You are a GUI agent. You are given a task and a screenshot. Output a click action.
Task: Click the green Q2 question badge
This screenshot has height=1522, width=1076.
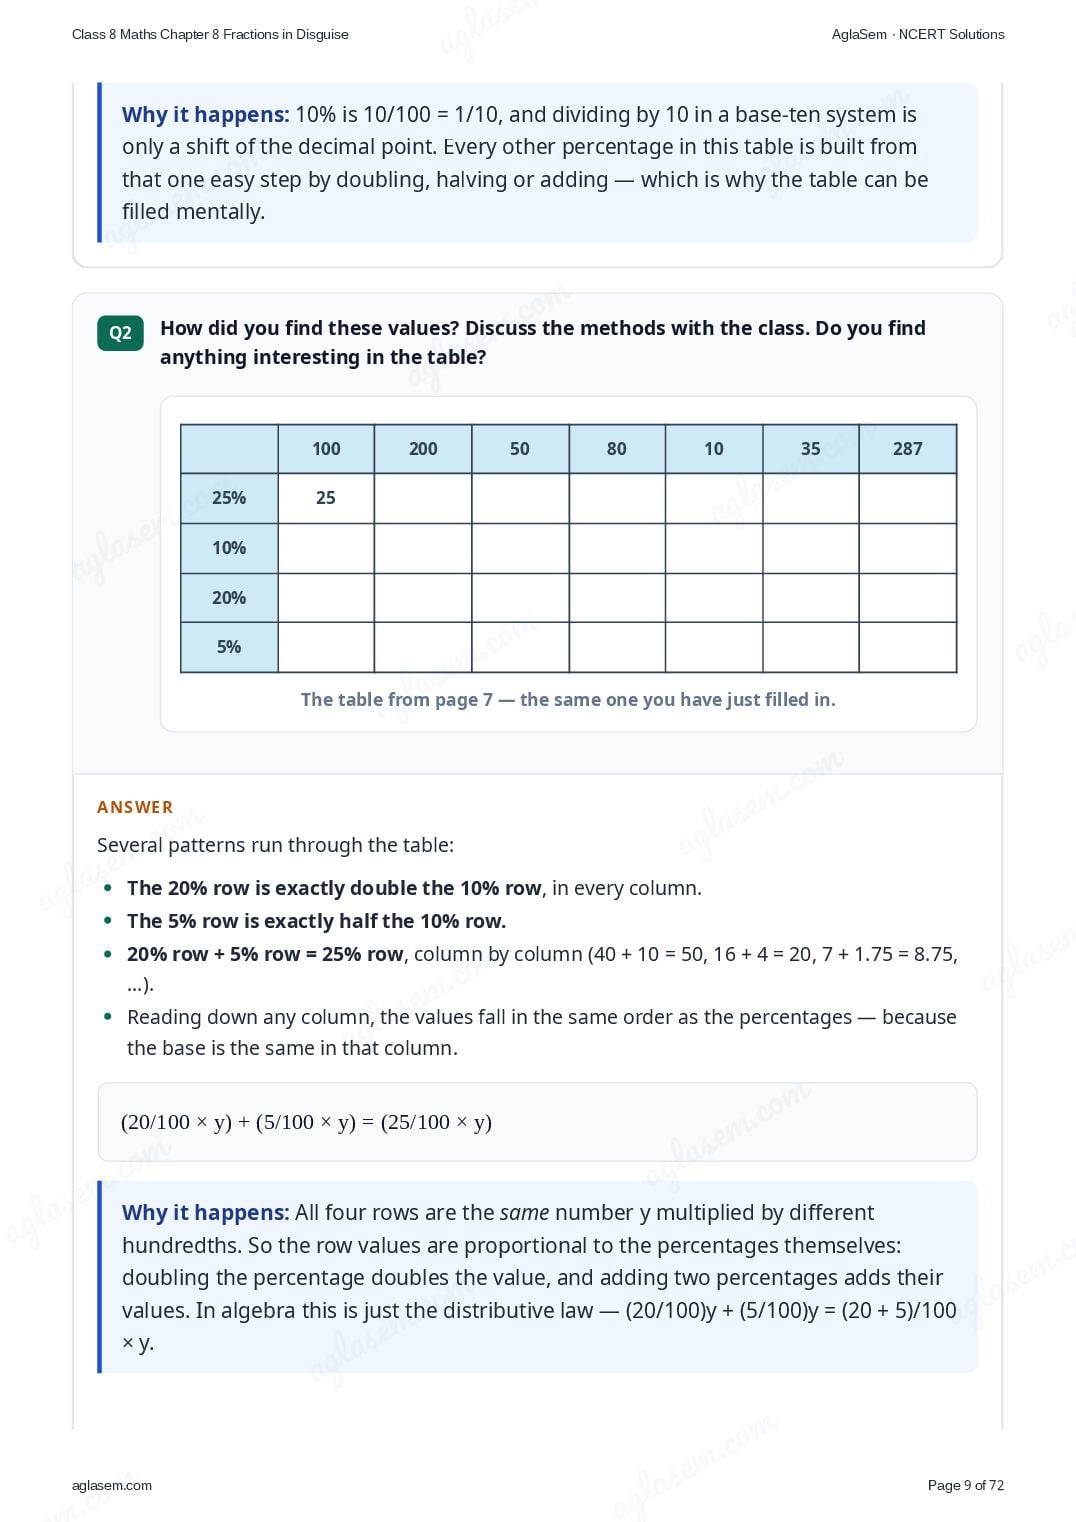tap(120, 333)
